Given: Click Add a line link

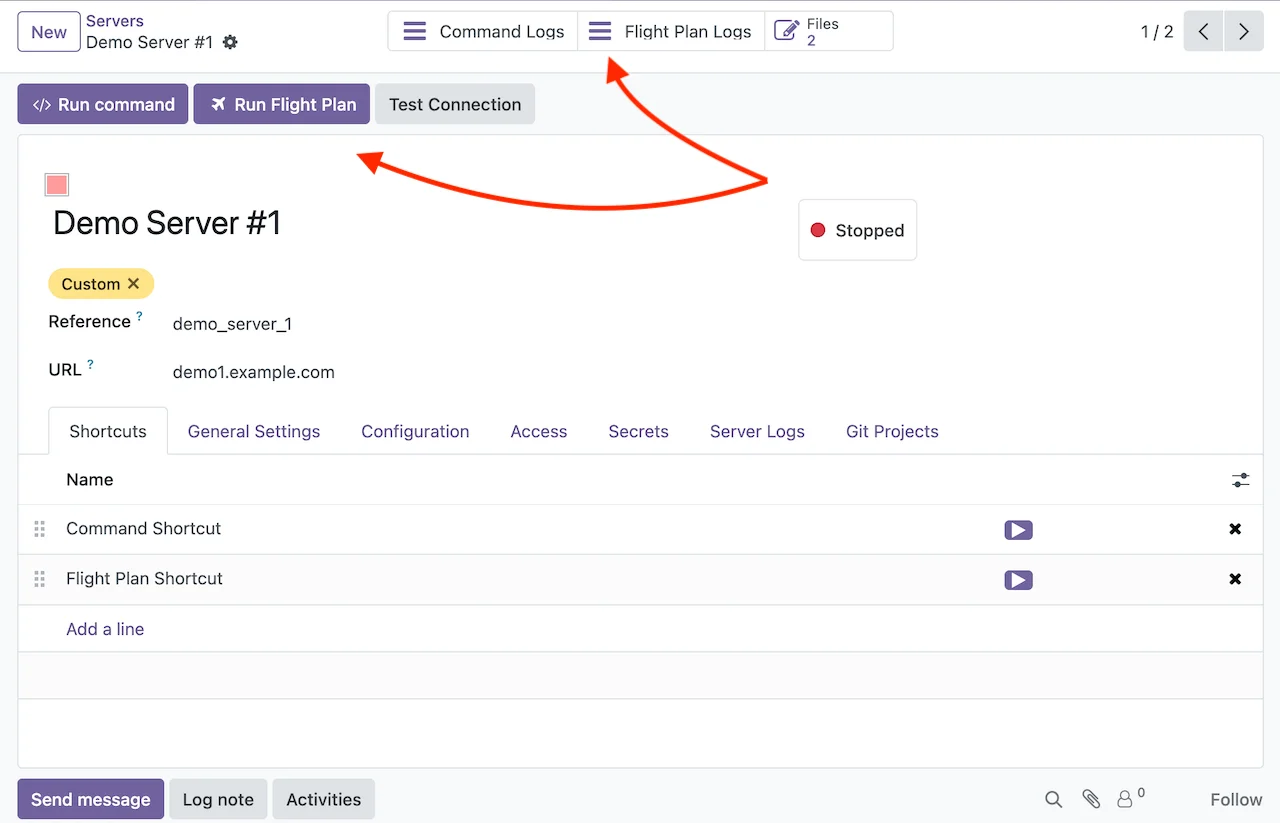Looking at the screenshot, I should coord(105,629).
